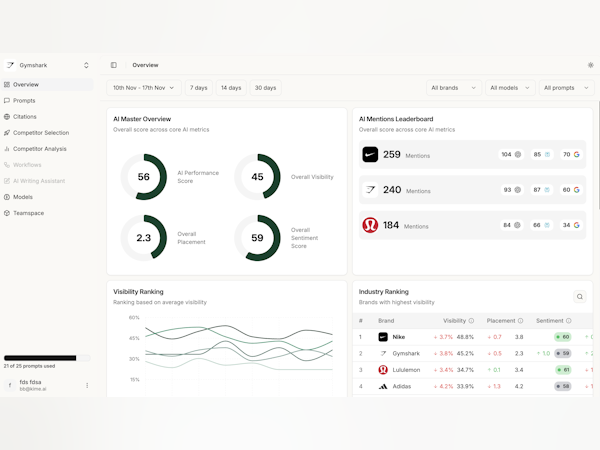Click the prompts used progress bar
The width and height of the screenshot is (600, 450).
click(47, 358)
